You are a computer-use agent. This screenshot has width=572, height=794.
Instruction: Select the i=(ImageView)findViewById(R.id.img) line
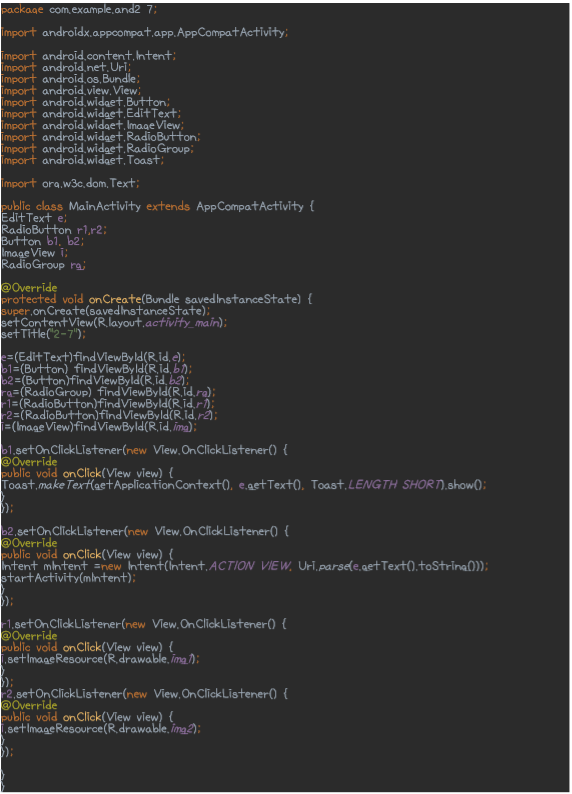click(x=99, y=427)
